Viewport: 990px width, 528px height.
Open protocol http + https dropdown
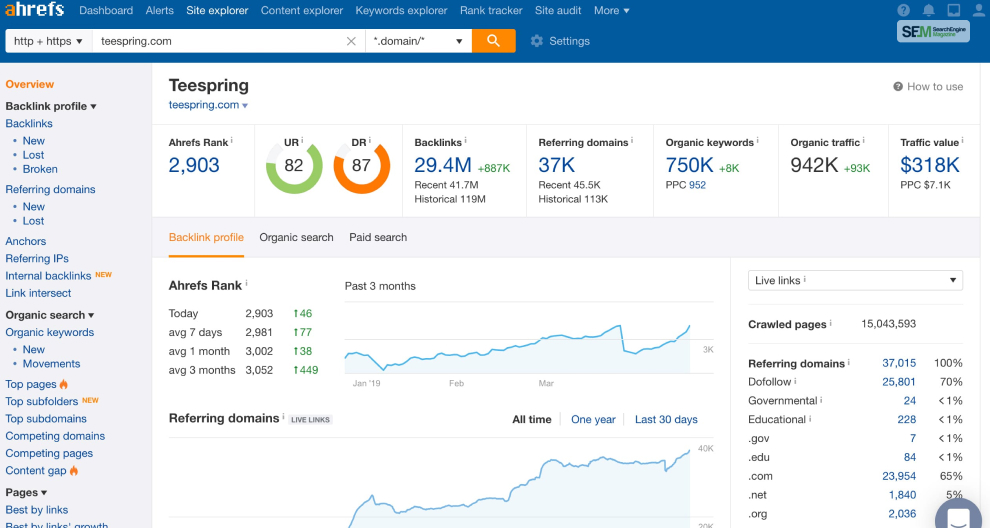pos(49,41)
